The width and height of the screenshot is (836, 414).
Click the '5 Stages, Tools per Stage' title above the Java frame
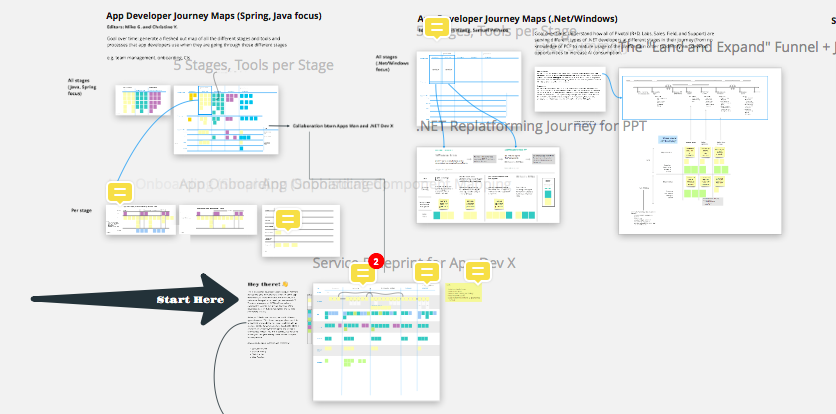253,65
